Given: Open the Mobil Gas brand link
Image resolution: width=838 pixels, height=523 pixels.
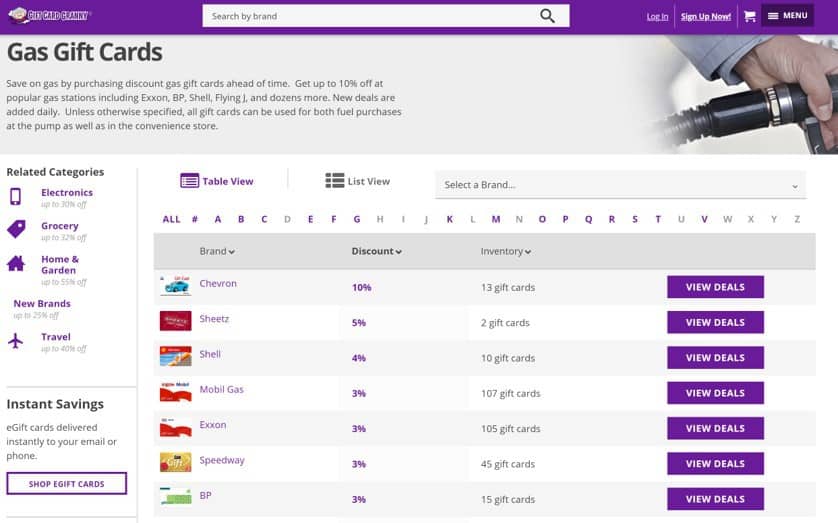Looking at the screenshot, I should pos(221,390).
